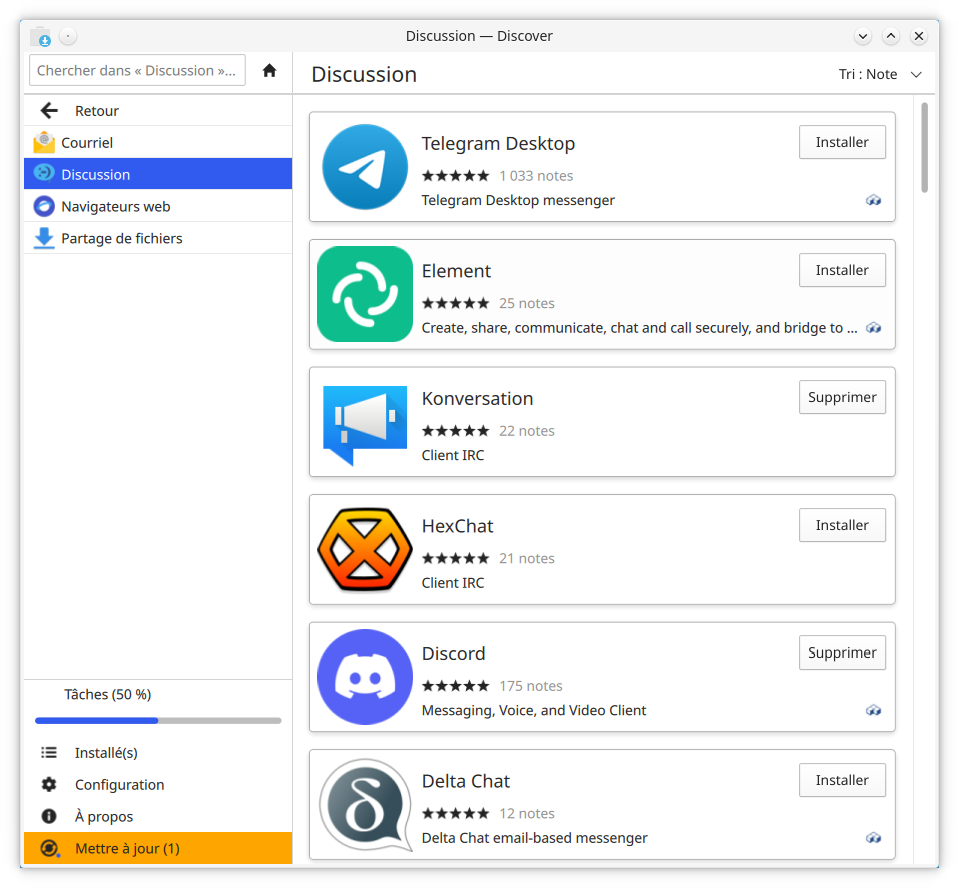Click Supprimer to remove Konversation
This screenshot has height=888, width=959.
pos(842,397)
